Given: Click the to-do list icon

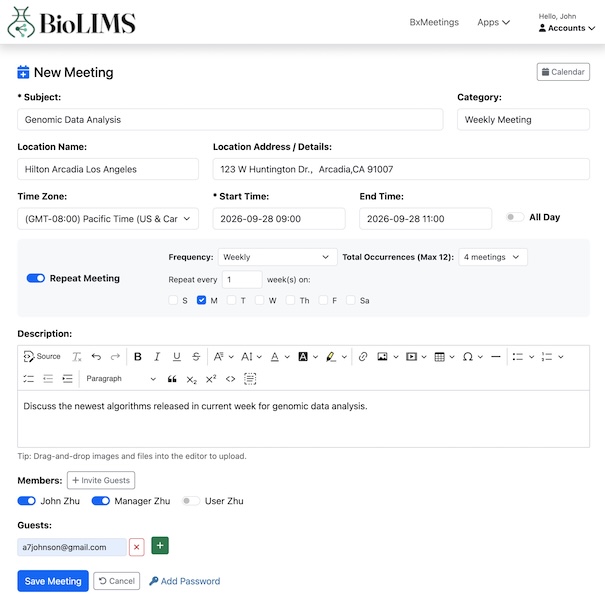Looking at the screenshot, I should [x=29, y=379].
